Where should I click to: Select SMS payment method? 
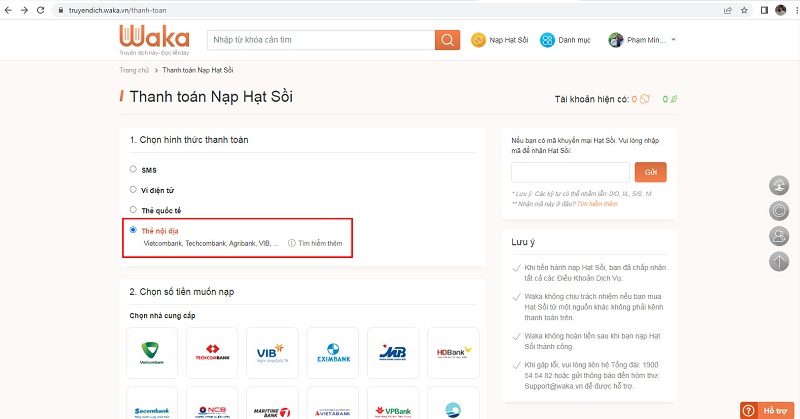click(134, 170)
